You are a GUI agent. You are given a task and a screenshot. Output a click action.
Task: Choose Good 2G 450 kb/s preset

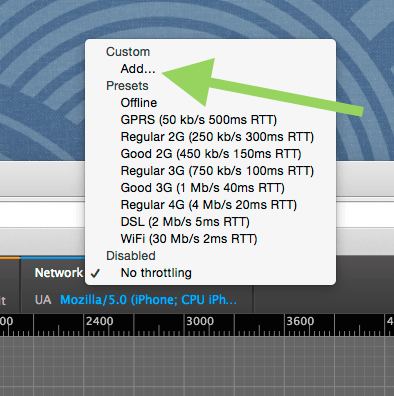pos(210,154)
